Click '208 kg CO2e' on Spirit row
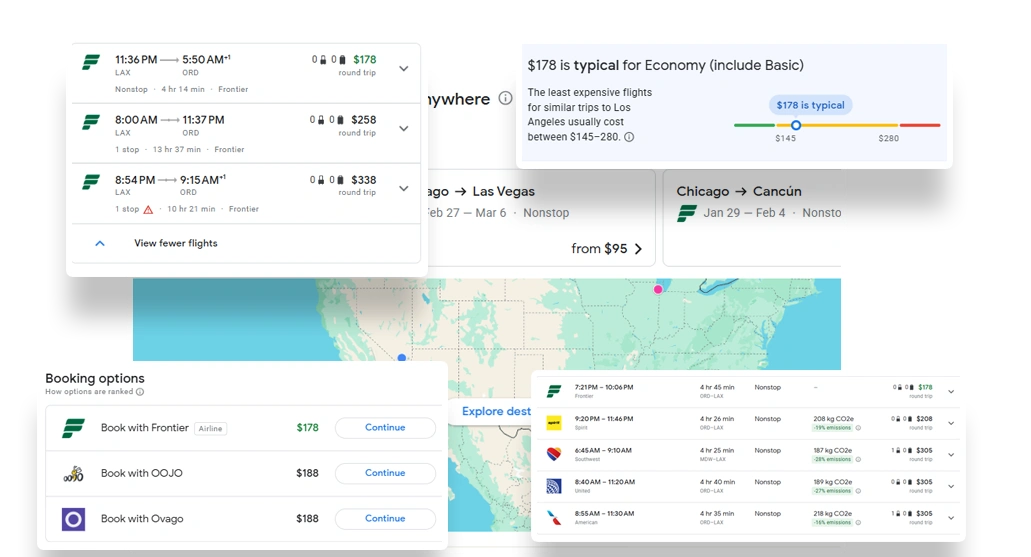Image resolution: width=1031 pixels, height=557 pixels. click(833, 419)
